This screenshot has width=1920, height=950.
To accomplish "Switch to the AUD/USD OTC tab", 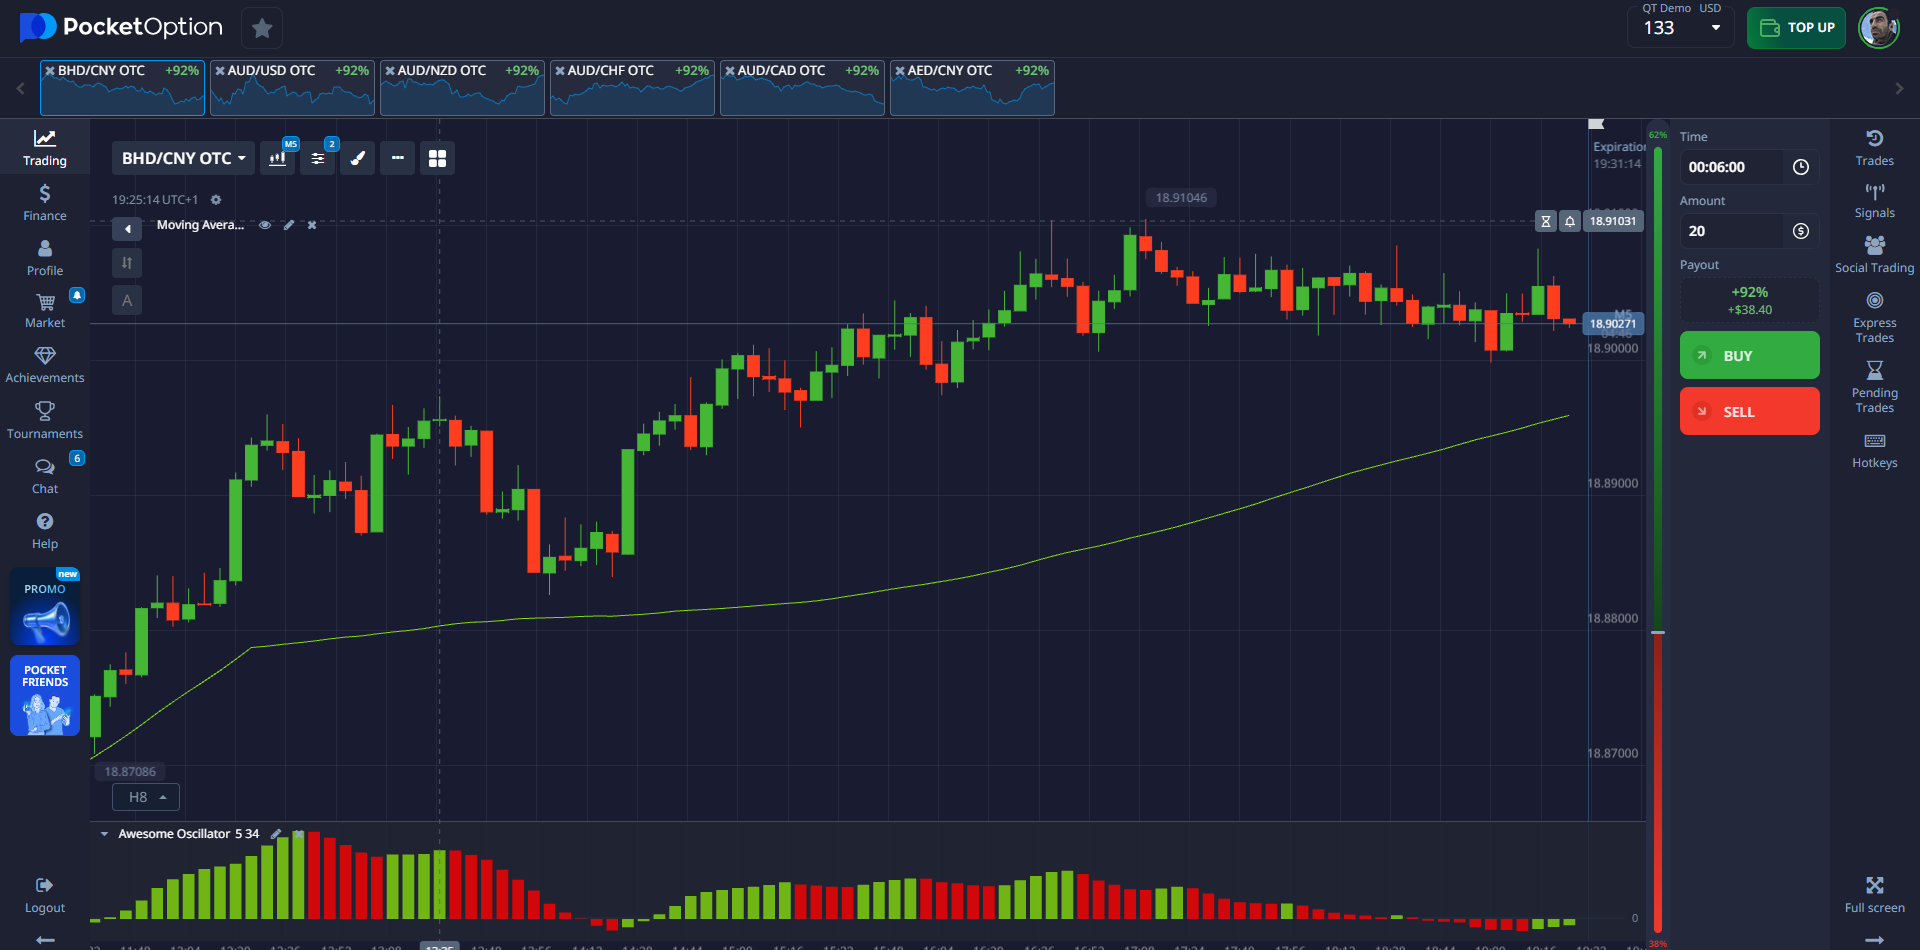I will pyautogui.click(x=292, y=88).
